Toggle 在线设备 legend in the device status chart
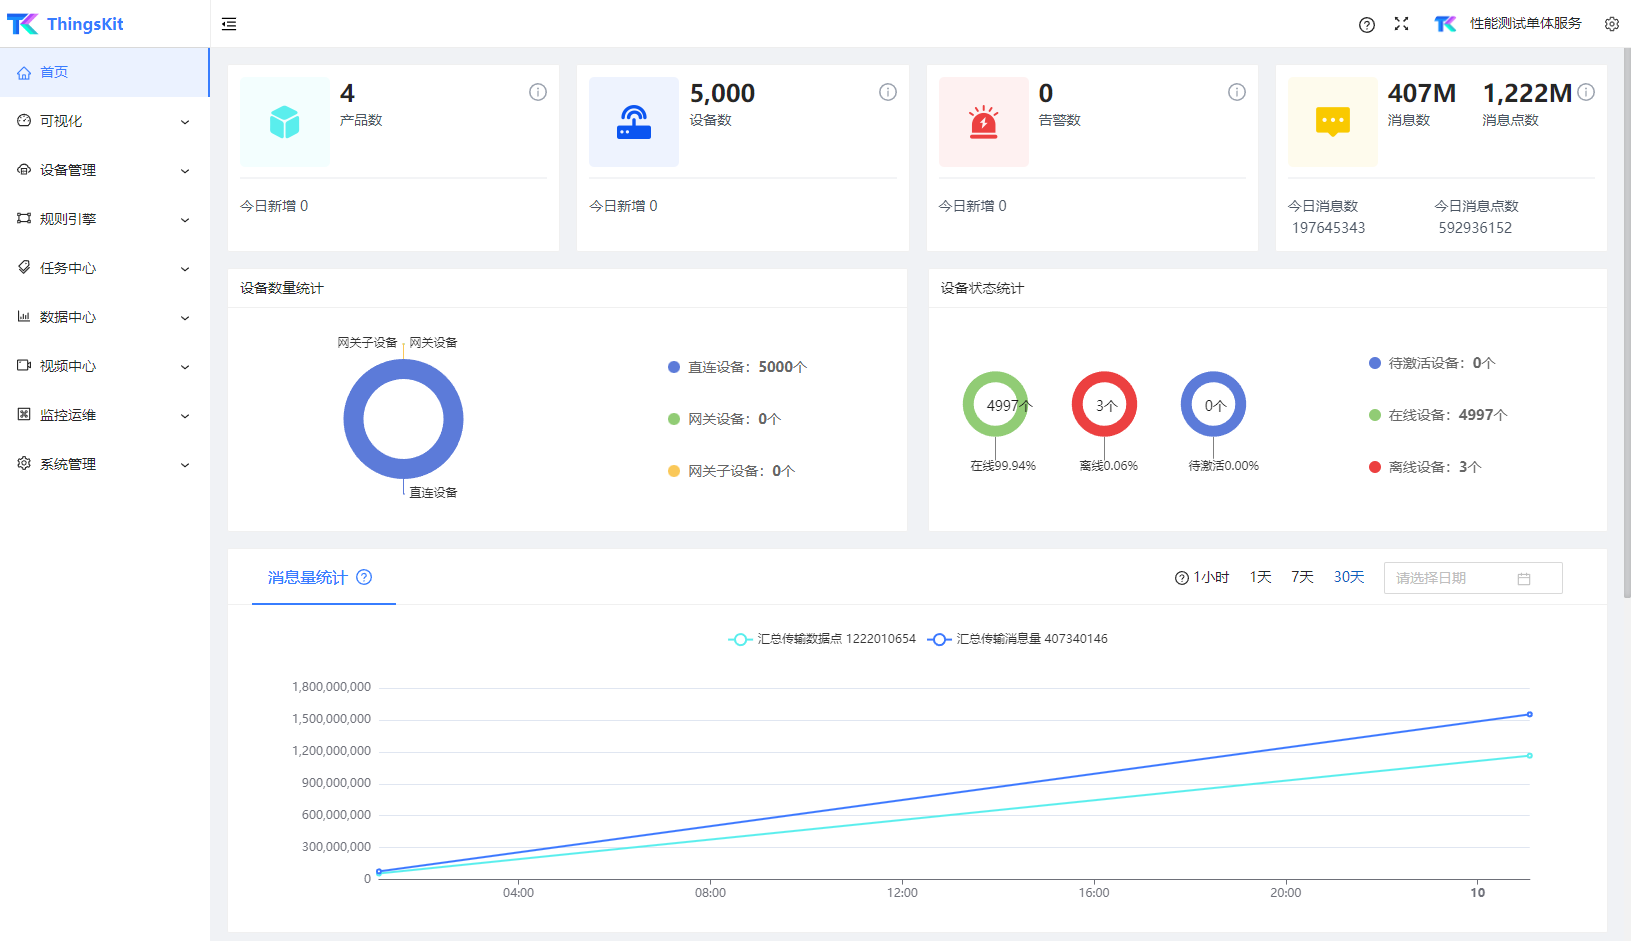 [x=1436, y=415]
